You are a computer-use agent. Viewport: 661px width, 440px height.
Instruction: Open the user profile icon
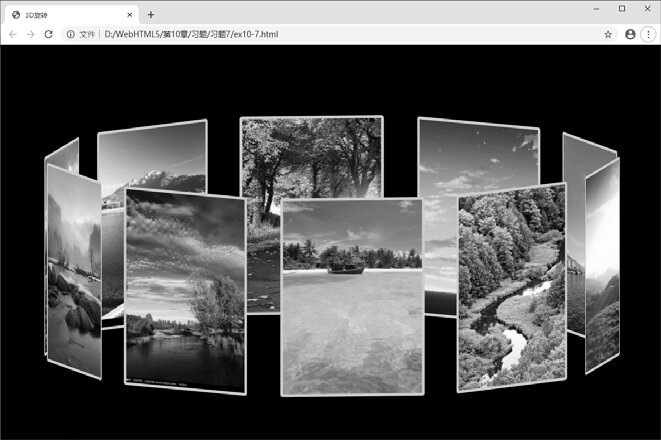coord(630,34)
